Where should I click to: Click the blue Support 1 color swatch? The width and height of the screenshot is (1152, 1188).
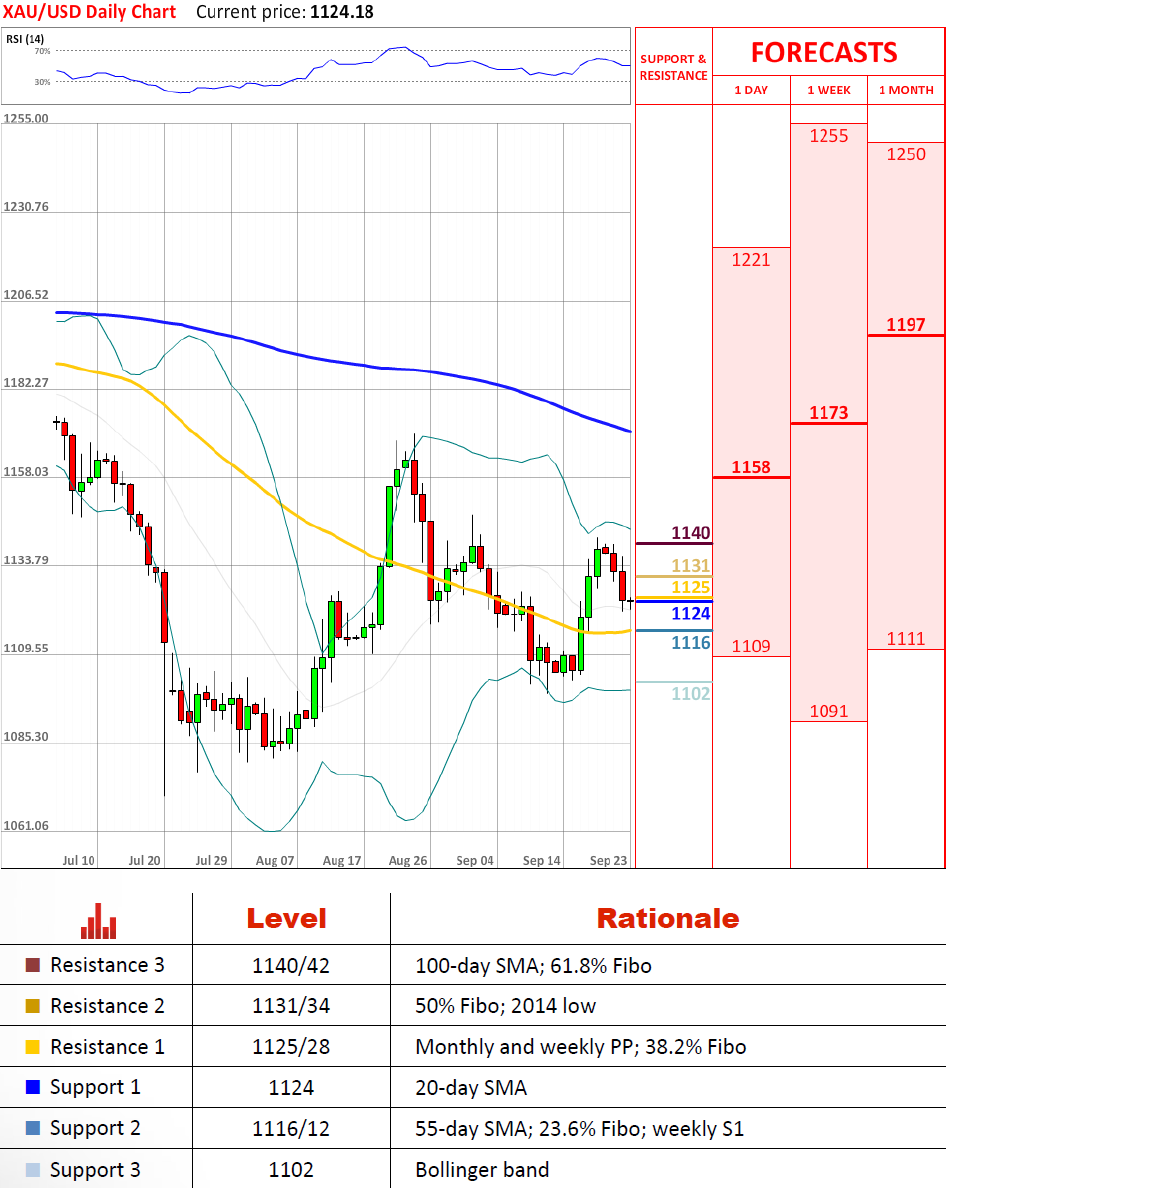click(x=33, y=1087)
